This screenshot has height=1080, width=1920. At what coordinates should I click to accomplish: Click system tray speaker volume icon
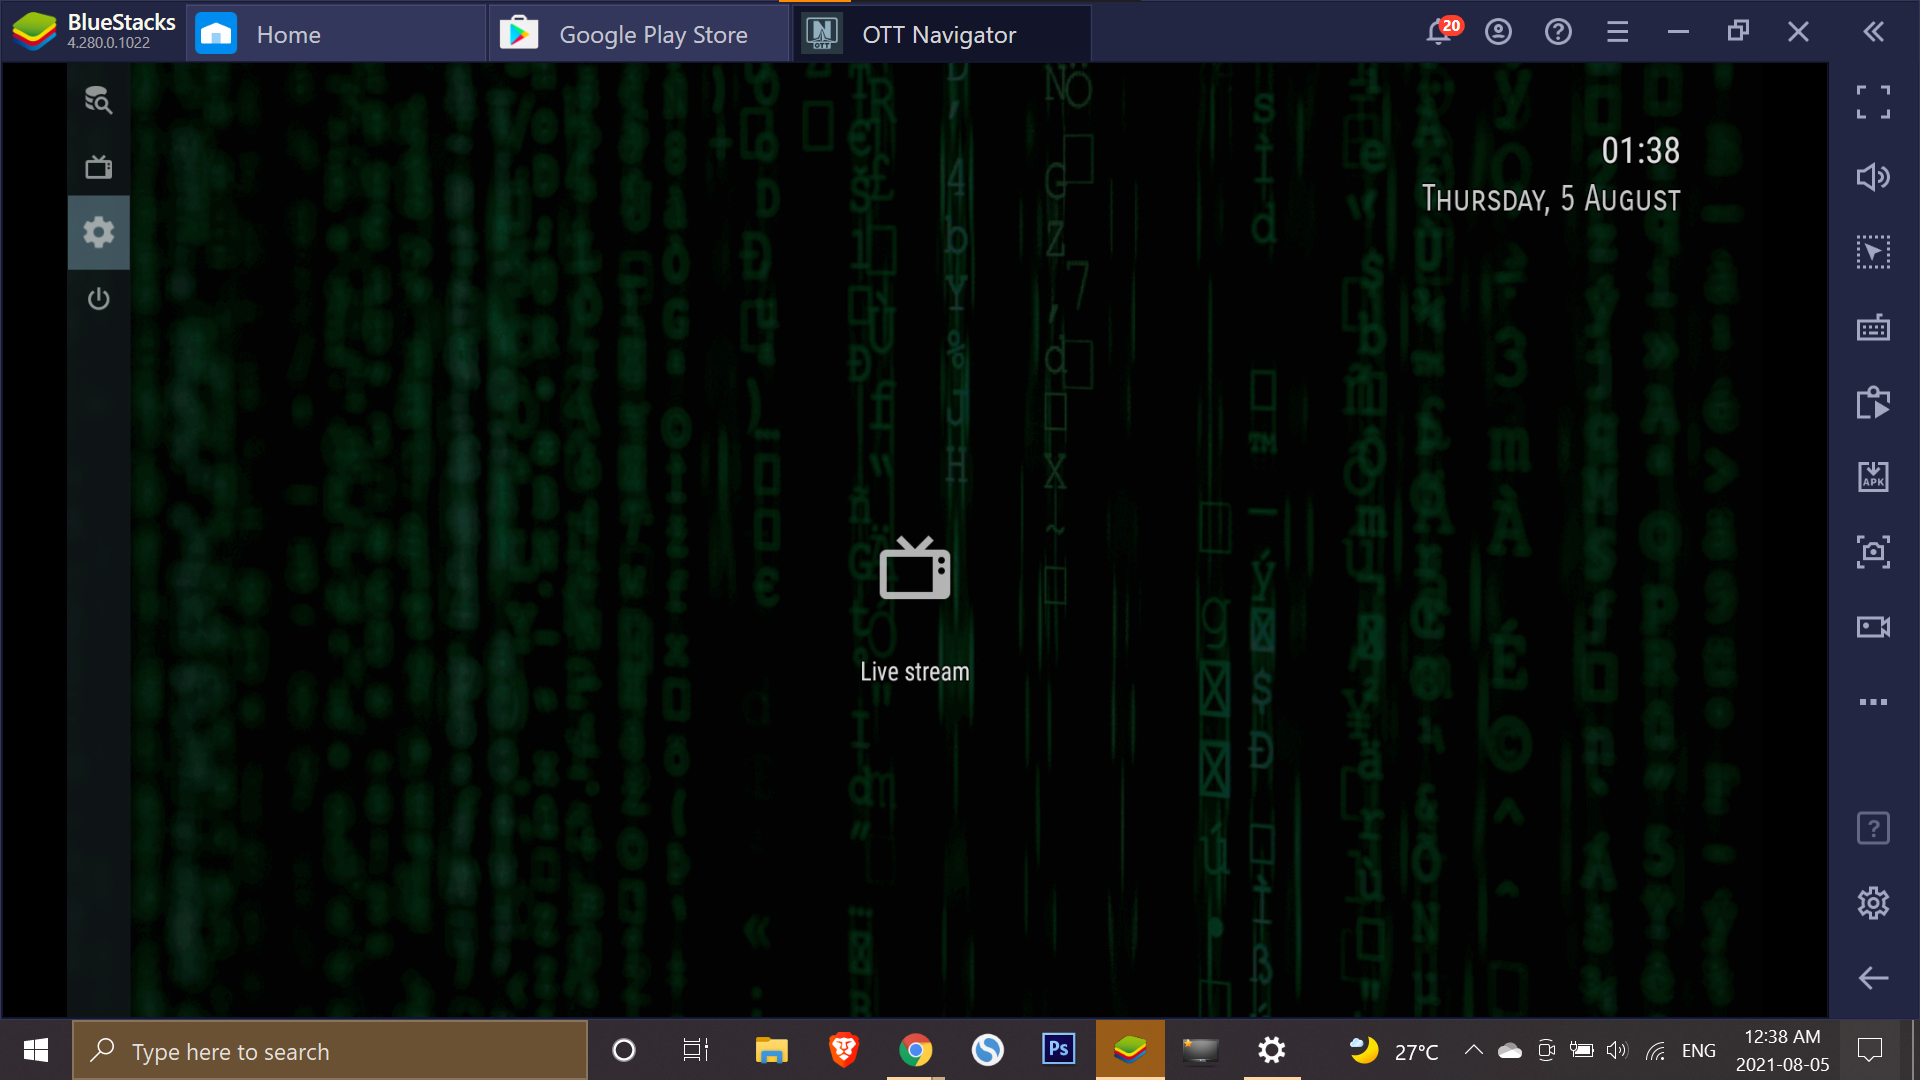[1616, 1050]
